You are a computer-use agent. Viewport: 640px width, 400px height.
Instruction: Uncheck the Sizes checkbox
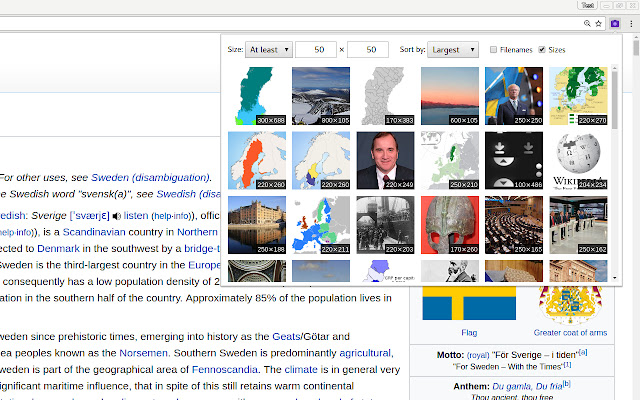(x=542, y=49)
